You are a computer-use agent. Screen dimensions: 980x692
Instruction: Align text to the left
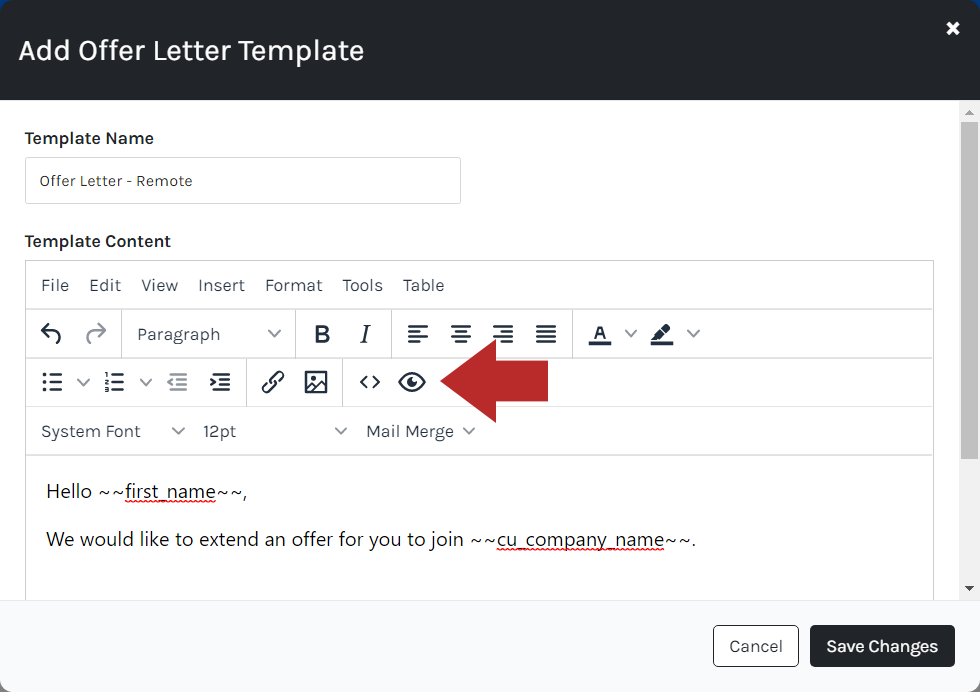(418, 334)
